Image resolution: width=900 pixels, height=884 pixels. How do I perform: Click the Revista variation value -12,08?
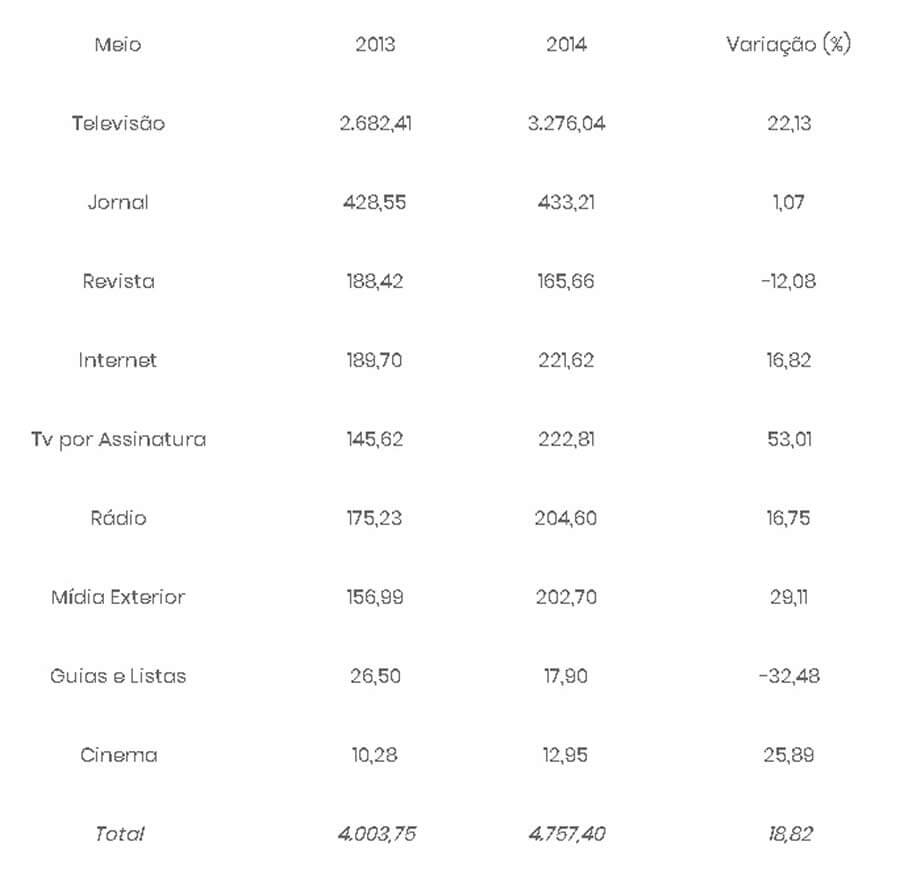coord(787,281)
